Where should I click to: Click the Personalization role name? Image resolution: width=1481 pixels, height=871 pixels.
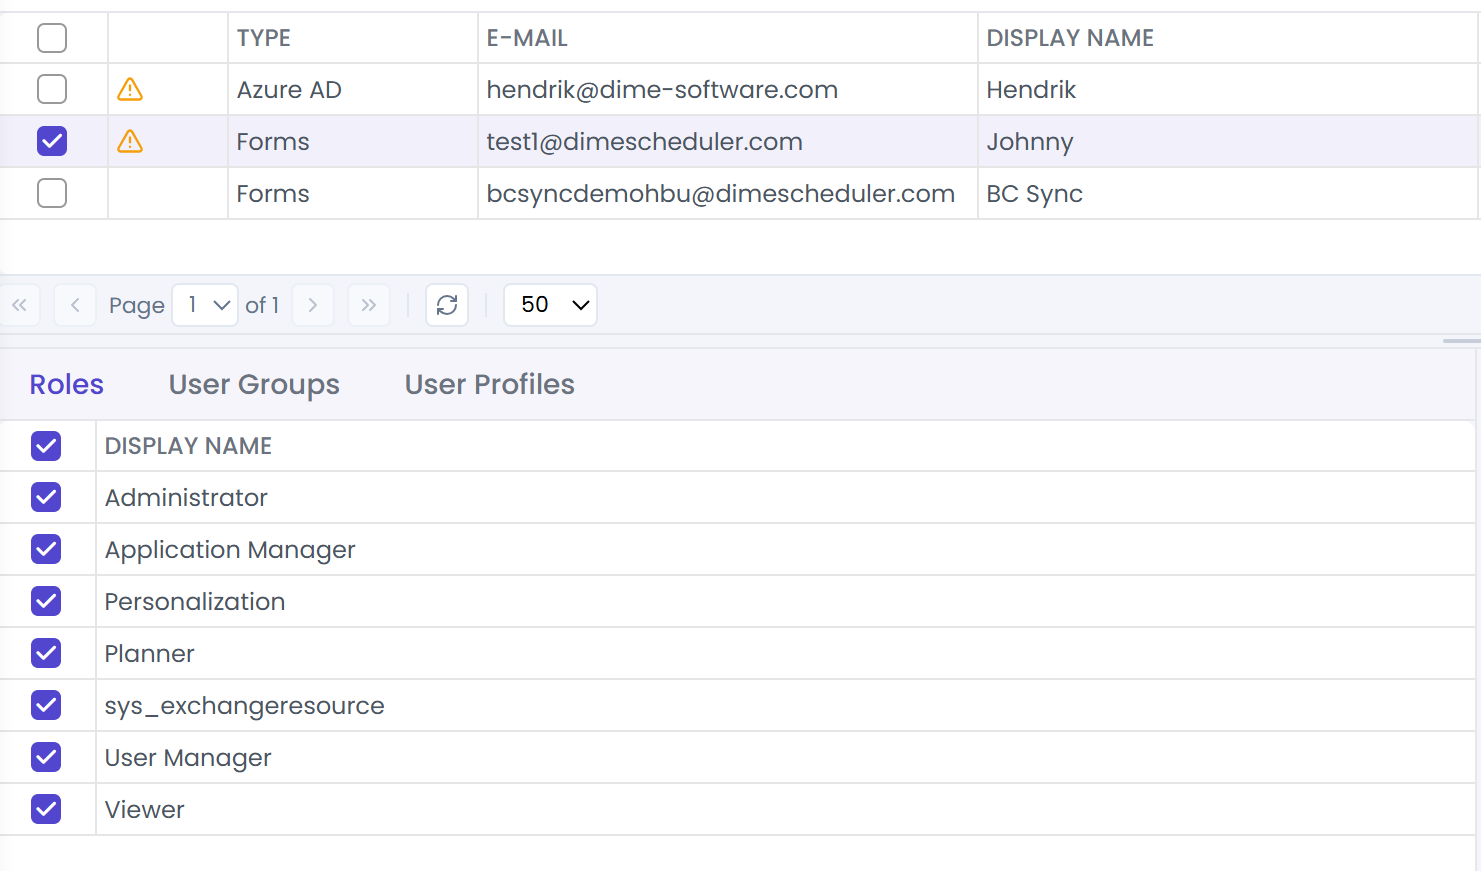tap(195, 602)
